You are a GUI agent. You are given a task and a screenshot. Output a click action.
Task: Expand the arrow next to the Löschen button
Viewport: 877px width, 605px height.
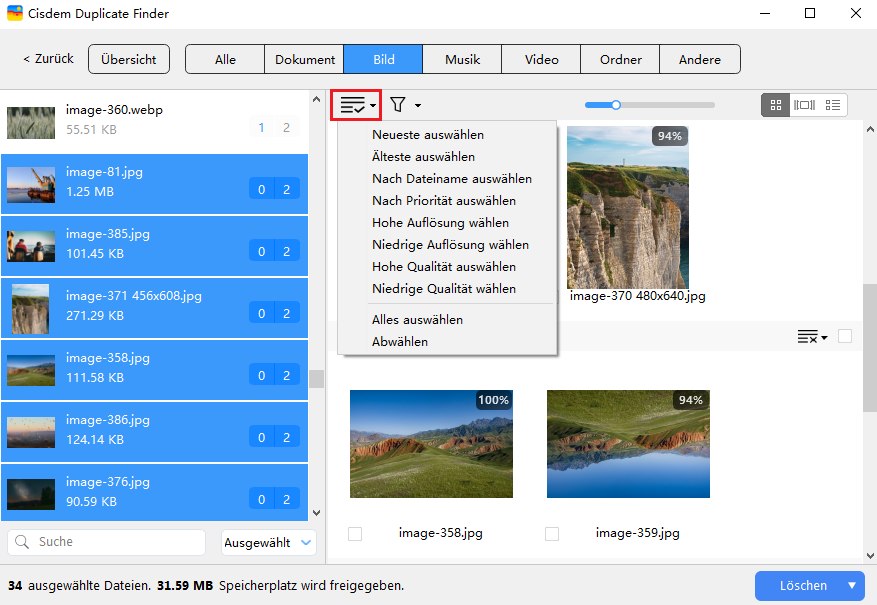851,586
